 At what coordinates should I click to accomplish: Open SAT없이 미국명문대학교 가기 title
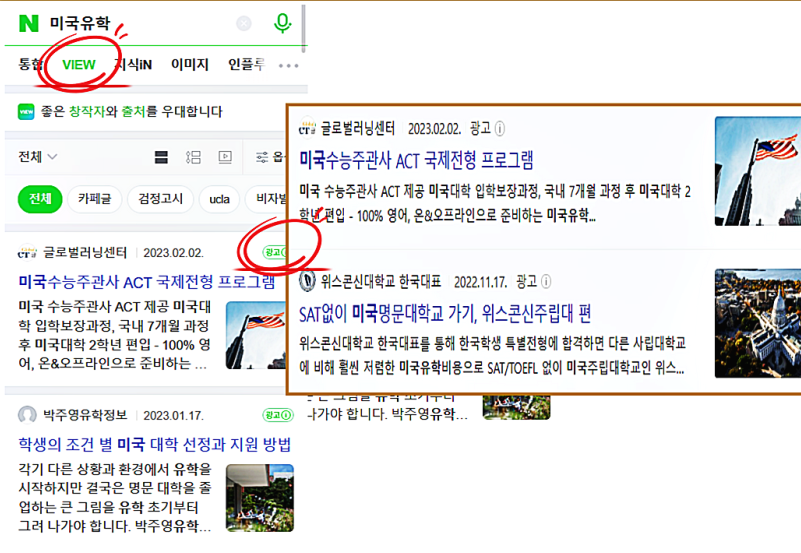click(445, 314)
